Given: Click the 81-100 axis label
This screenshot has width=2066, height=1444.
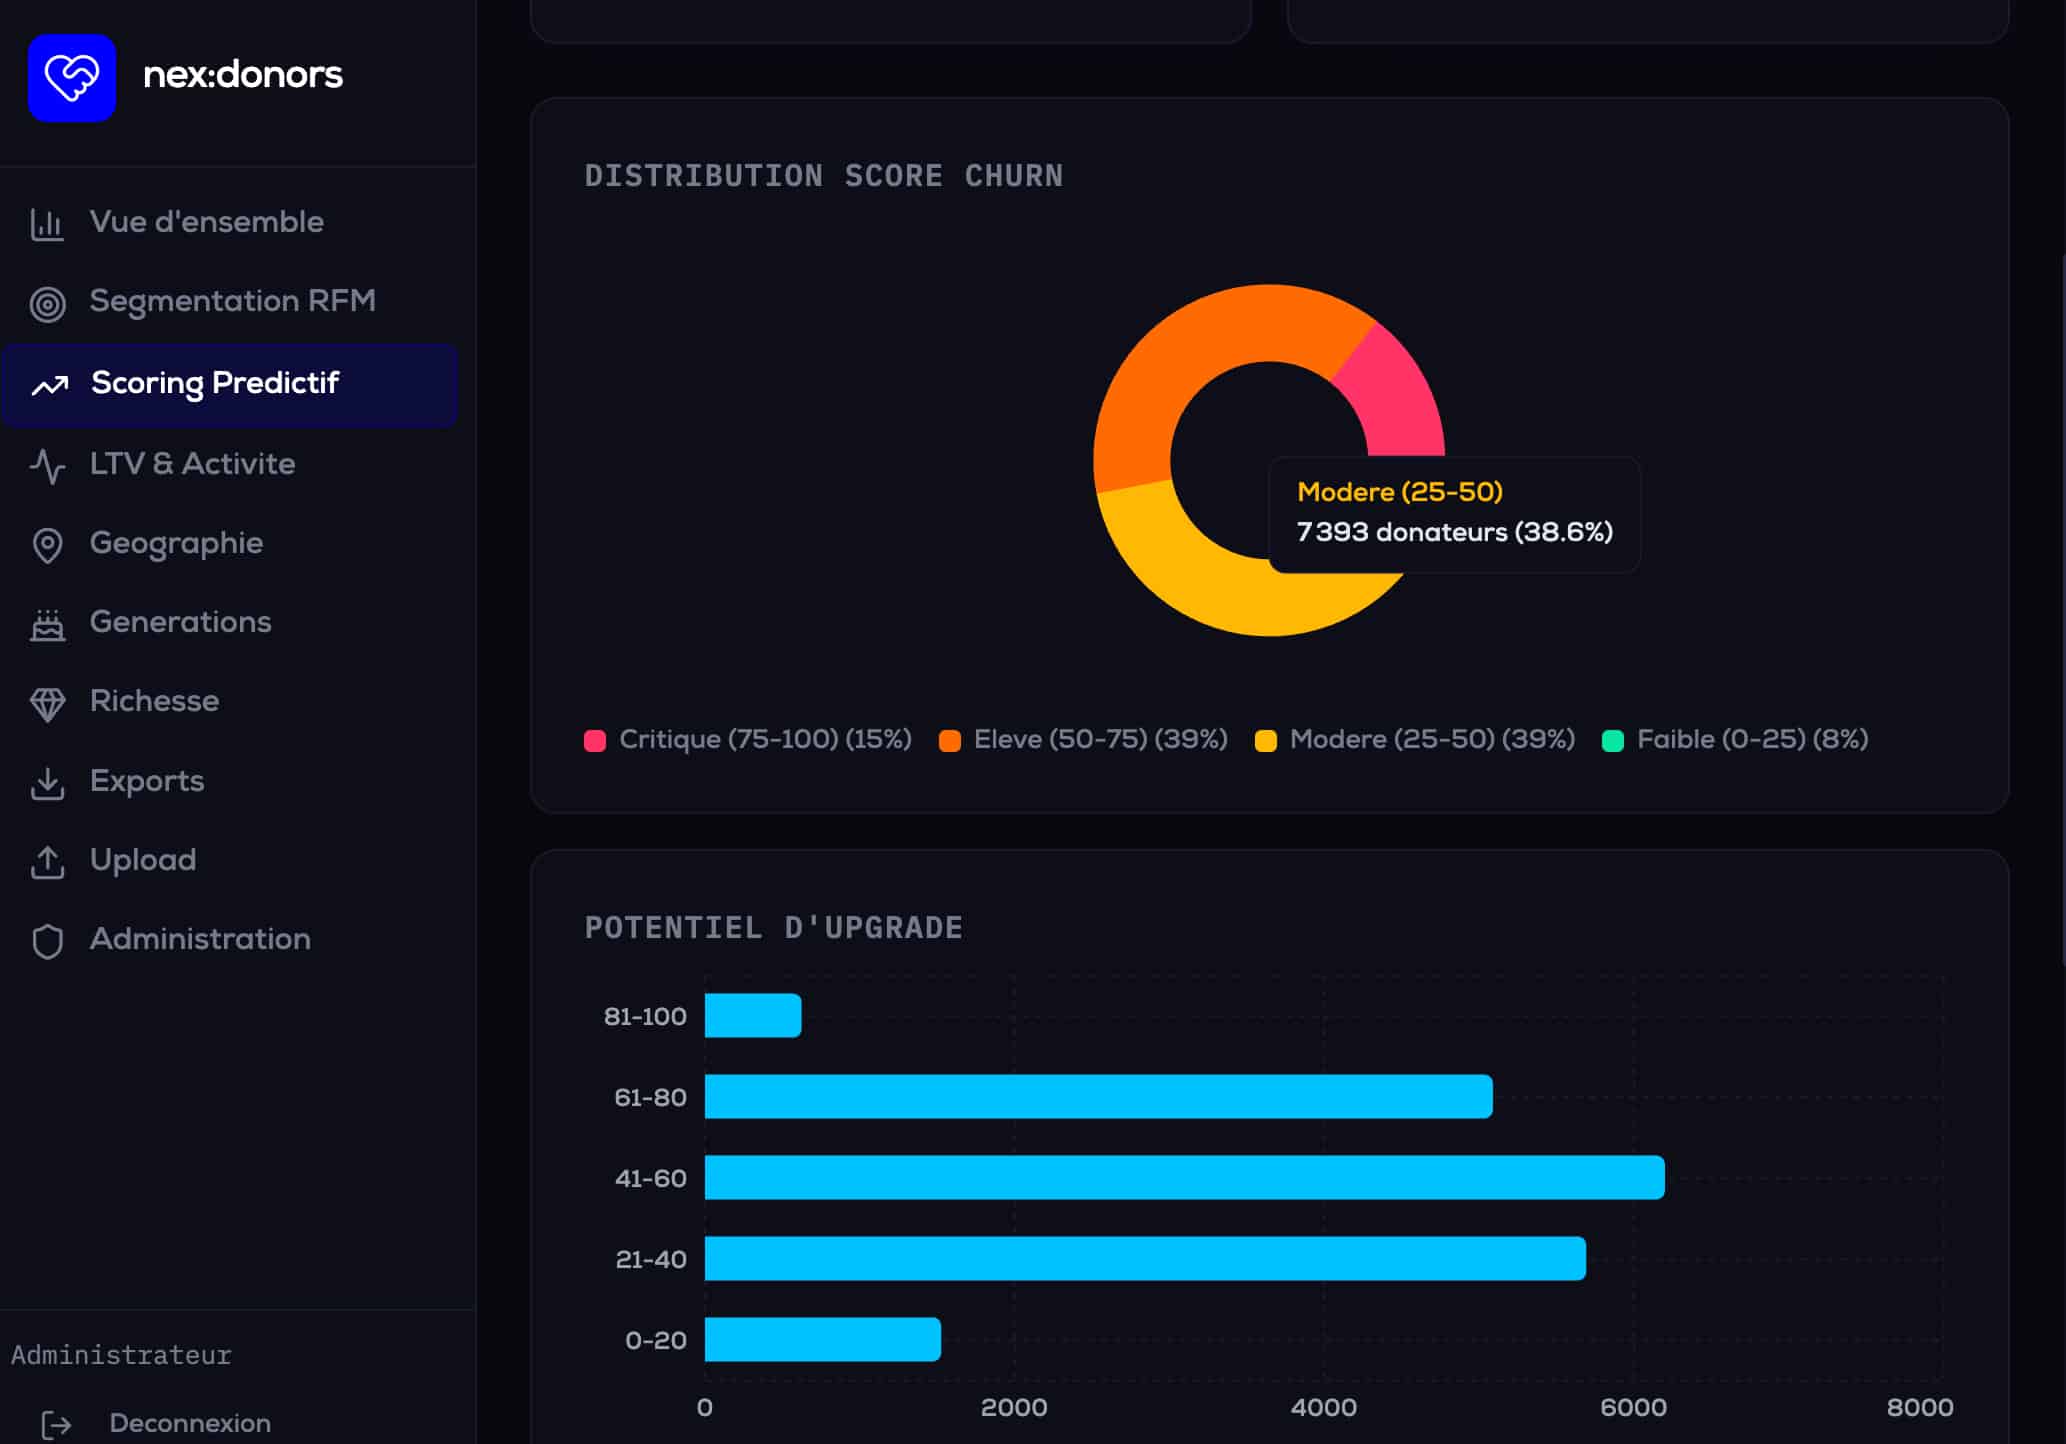Looking at the screenshot, I should pyautogui.click(x=645, y=1017).
